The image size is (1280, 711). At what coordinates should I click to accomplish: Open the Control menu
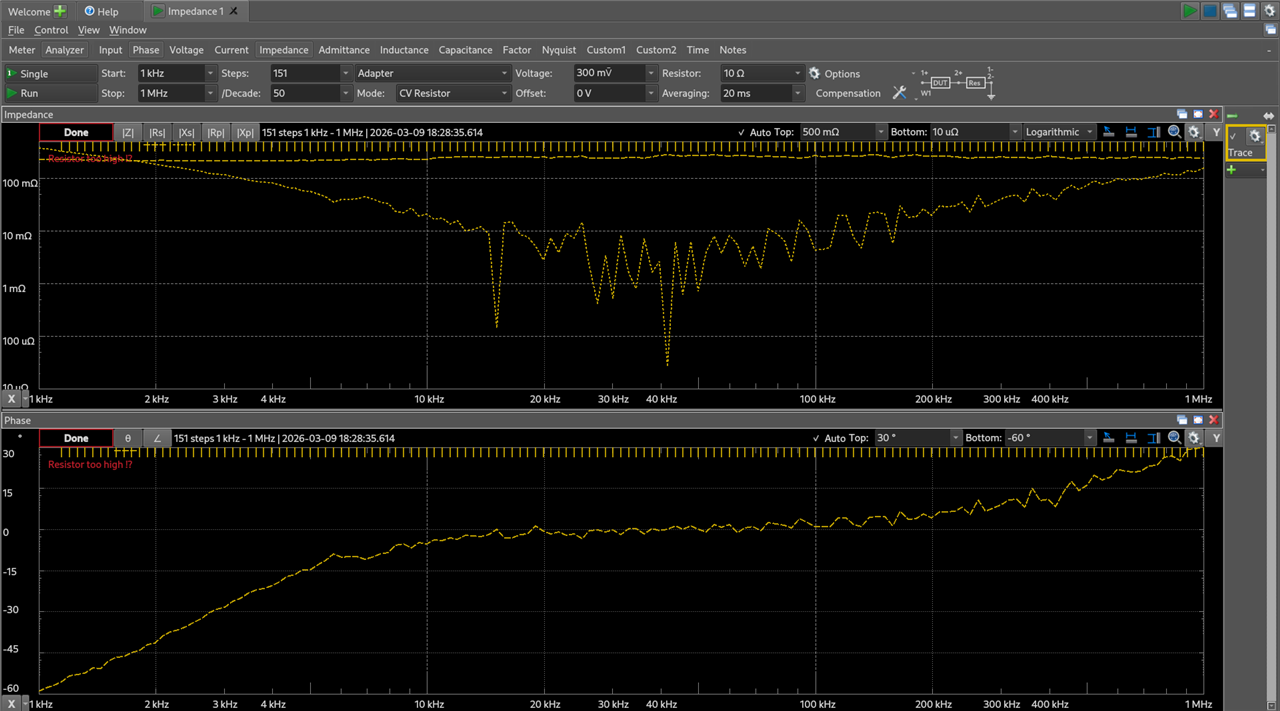point(51,30)
